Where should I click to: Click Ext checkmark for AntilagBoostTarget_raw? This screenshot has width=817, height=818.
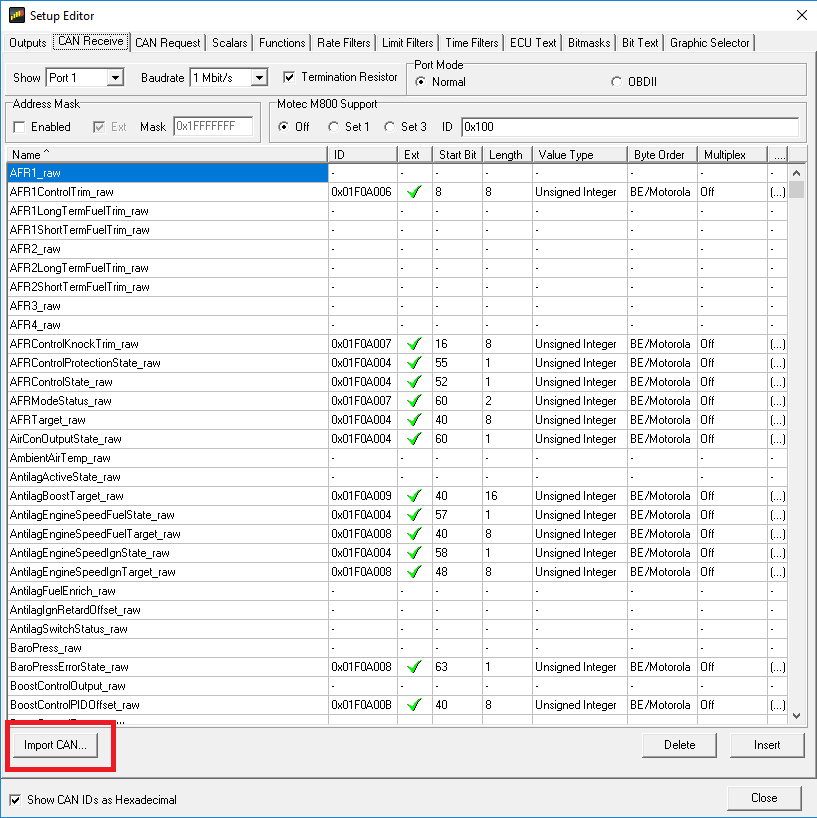(414, 496)
